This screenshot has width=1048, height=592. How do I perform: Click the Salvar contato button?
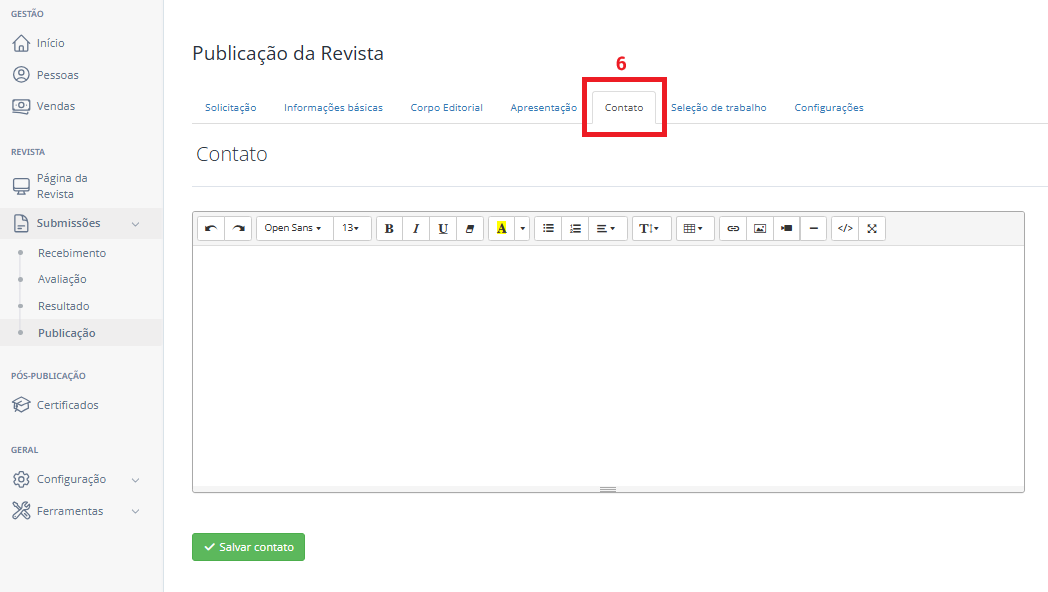[249, 547]
